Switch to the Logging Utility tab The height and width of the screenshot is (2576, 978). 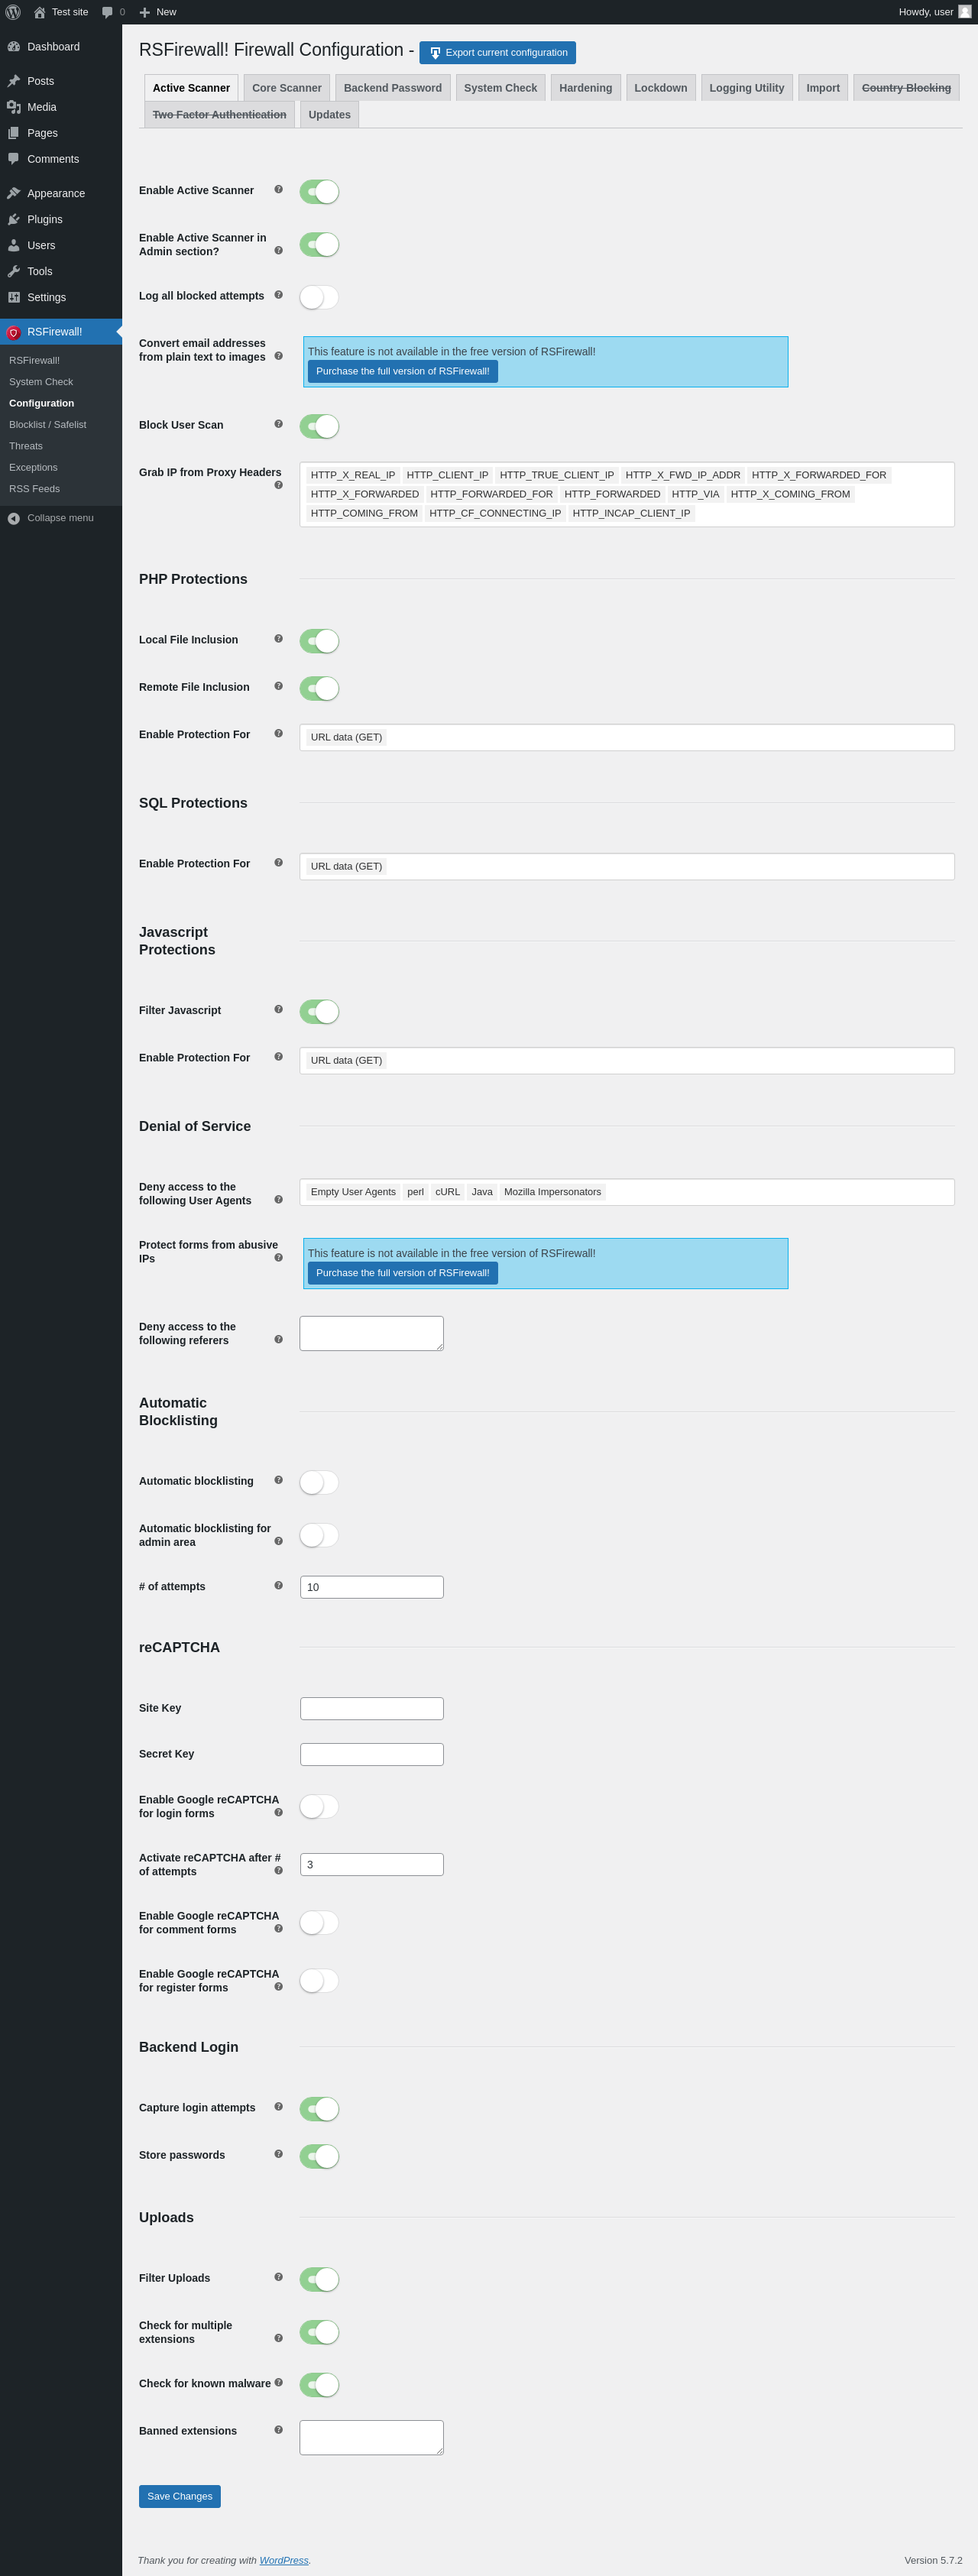point(747,88)
